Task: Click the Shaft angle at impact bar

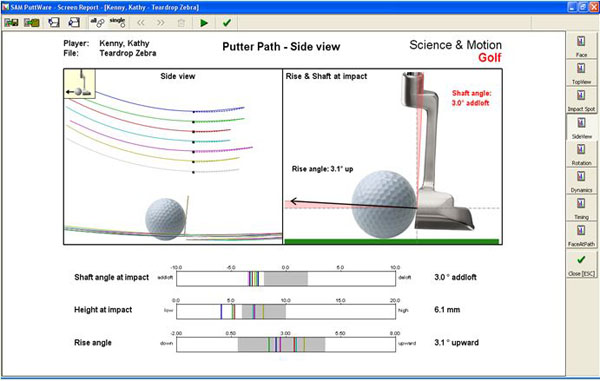Action: click(x=286, y=278)
